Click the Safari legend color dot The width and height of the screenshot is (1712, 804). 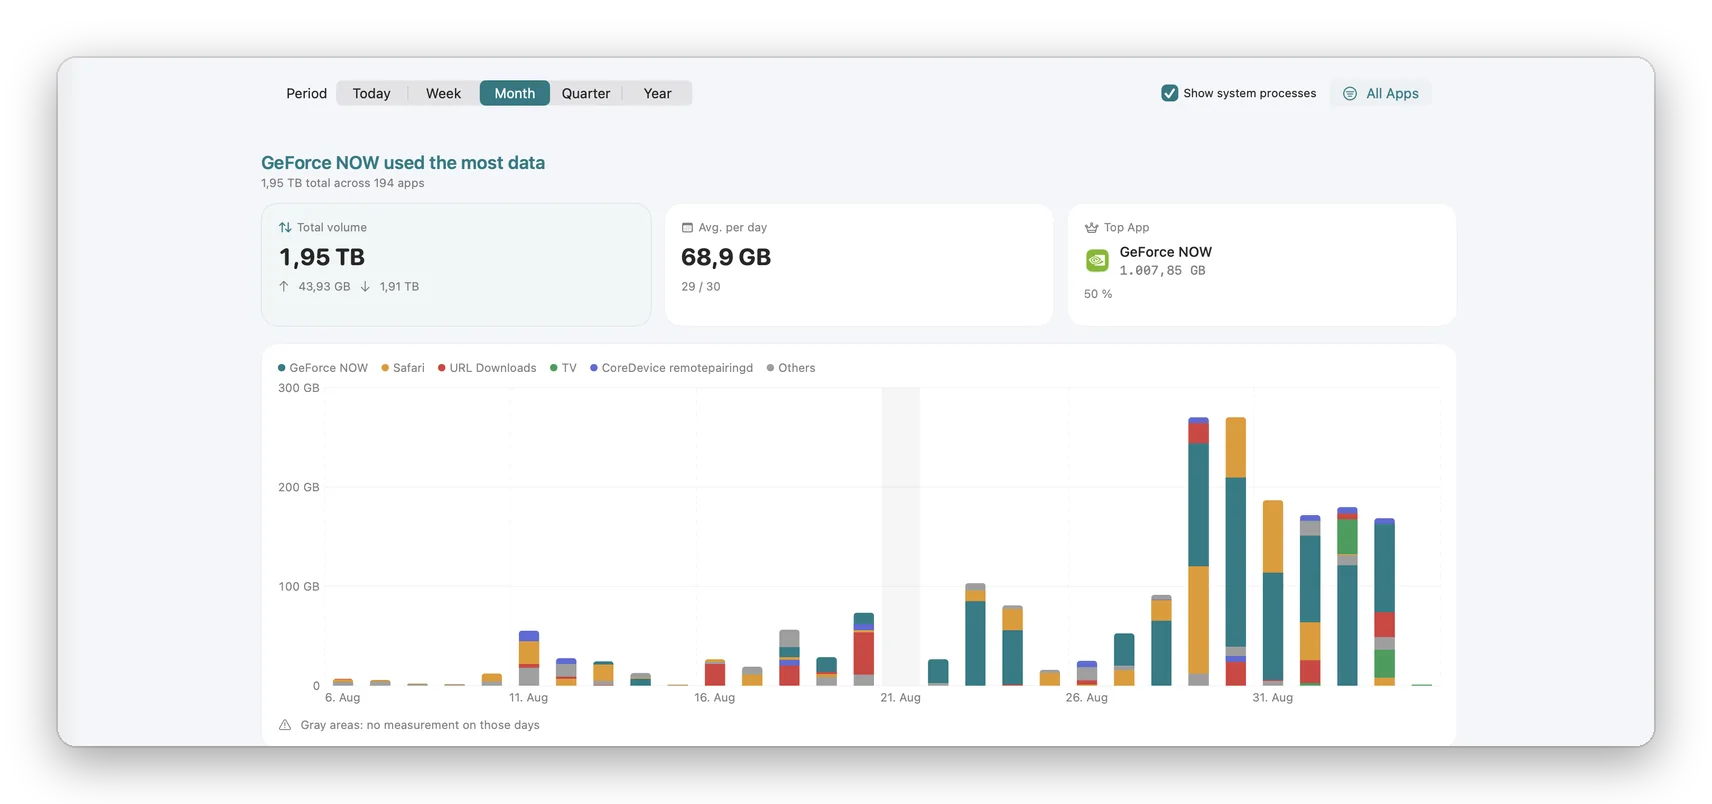(x=385, y=368)
